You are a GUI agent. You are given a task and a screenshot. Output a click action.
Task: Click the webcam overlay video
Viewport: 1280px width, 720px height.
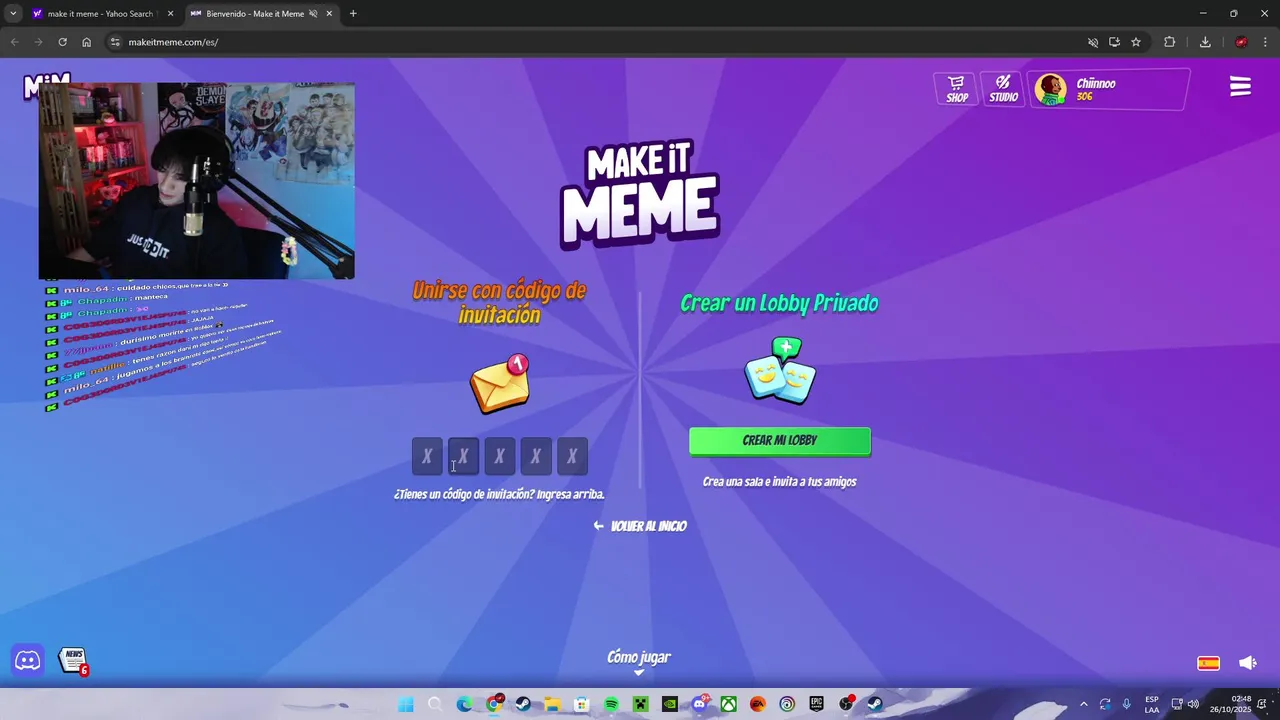196,181
